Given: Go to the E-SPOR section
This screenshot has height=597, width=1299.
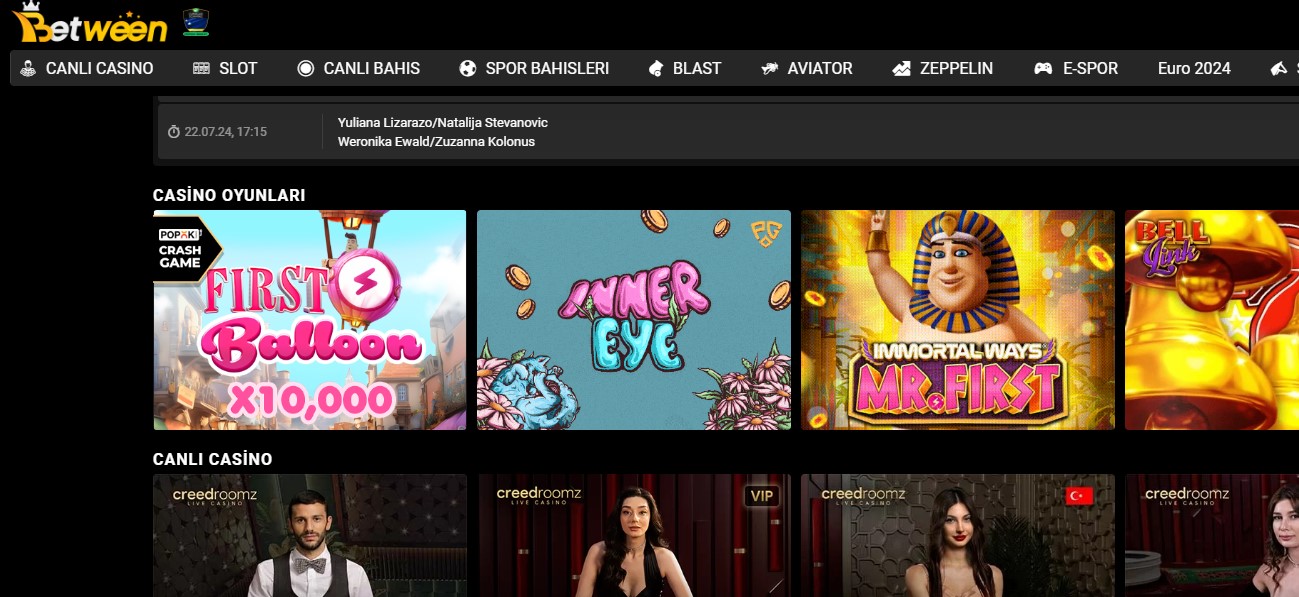Looking at the screenshot, I should [1076, 69].
